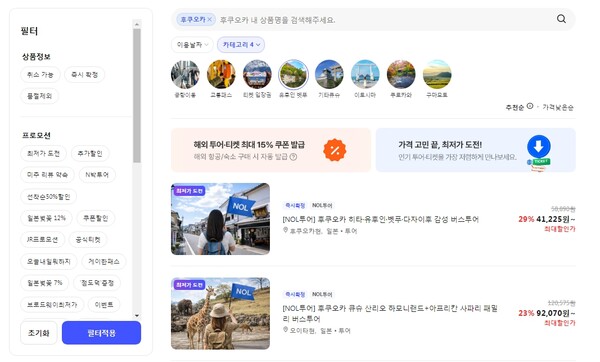Toggle the '정도악'증정 filter chip
The image size is (600, 362).
pyautogui.click(x=97, y=283)
